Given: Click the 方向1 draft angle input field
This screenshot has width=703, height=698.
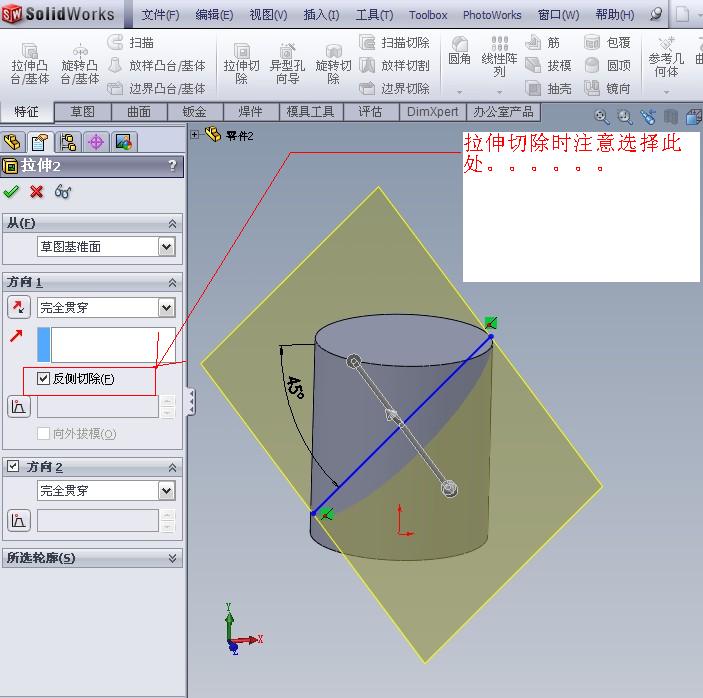Looking at the screenshot, I should [98, 407].
